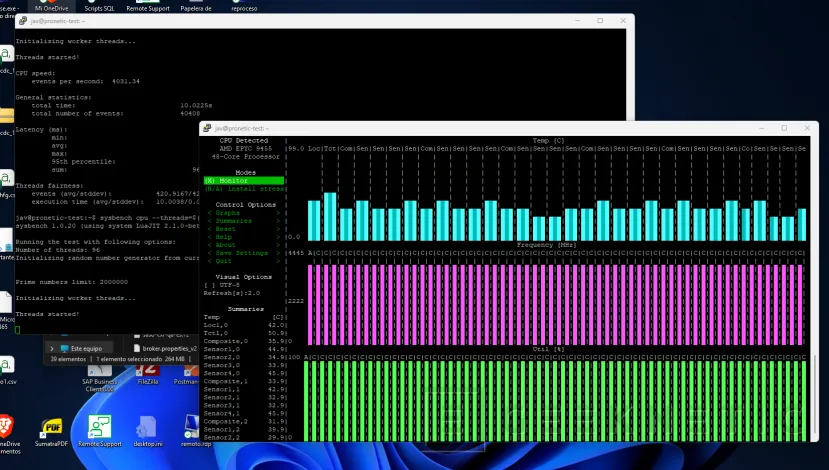Screen dimensions: 829x470
Task: Click the 'General statistics:' line
Action: click(53, 97)
